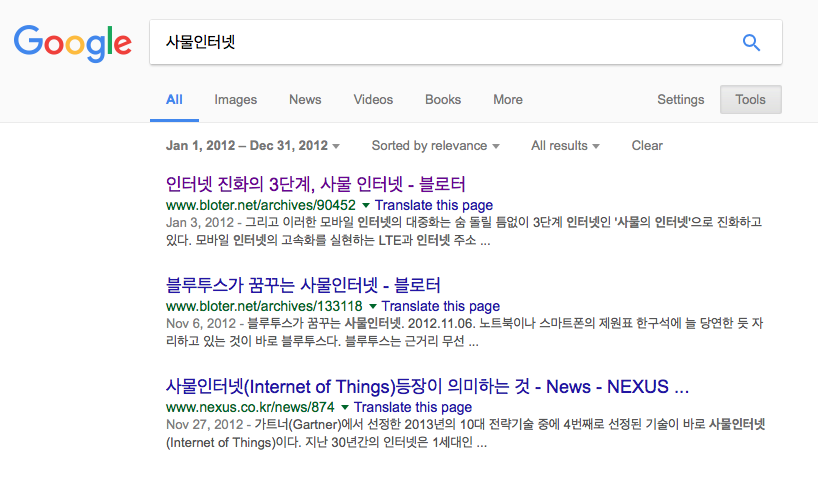Open the NEXUS Internet of Things result
The height and width of the screenshot is (480, 818).
click(x=427, y=387)
